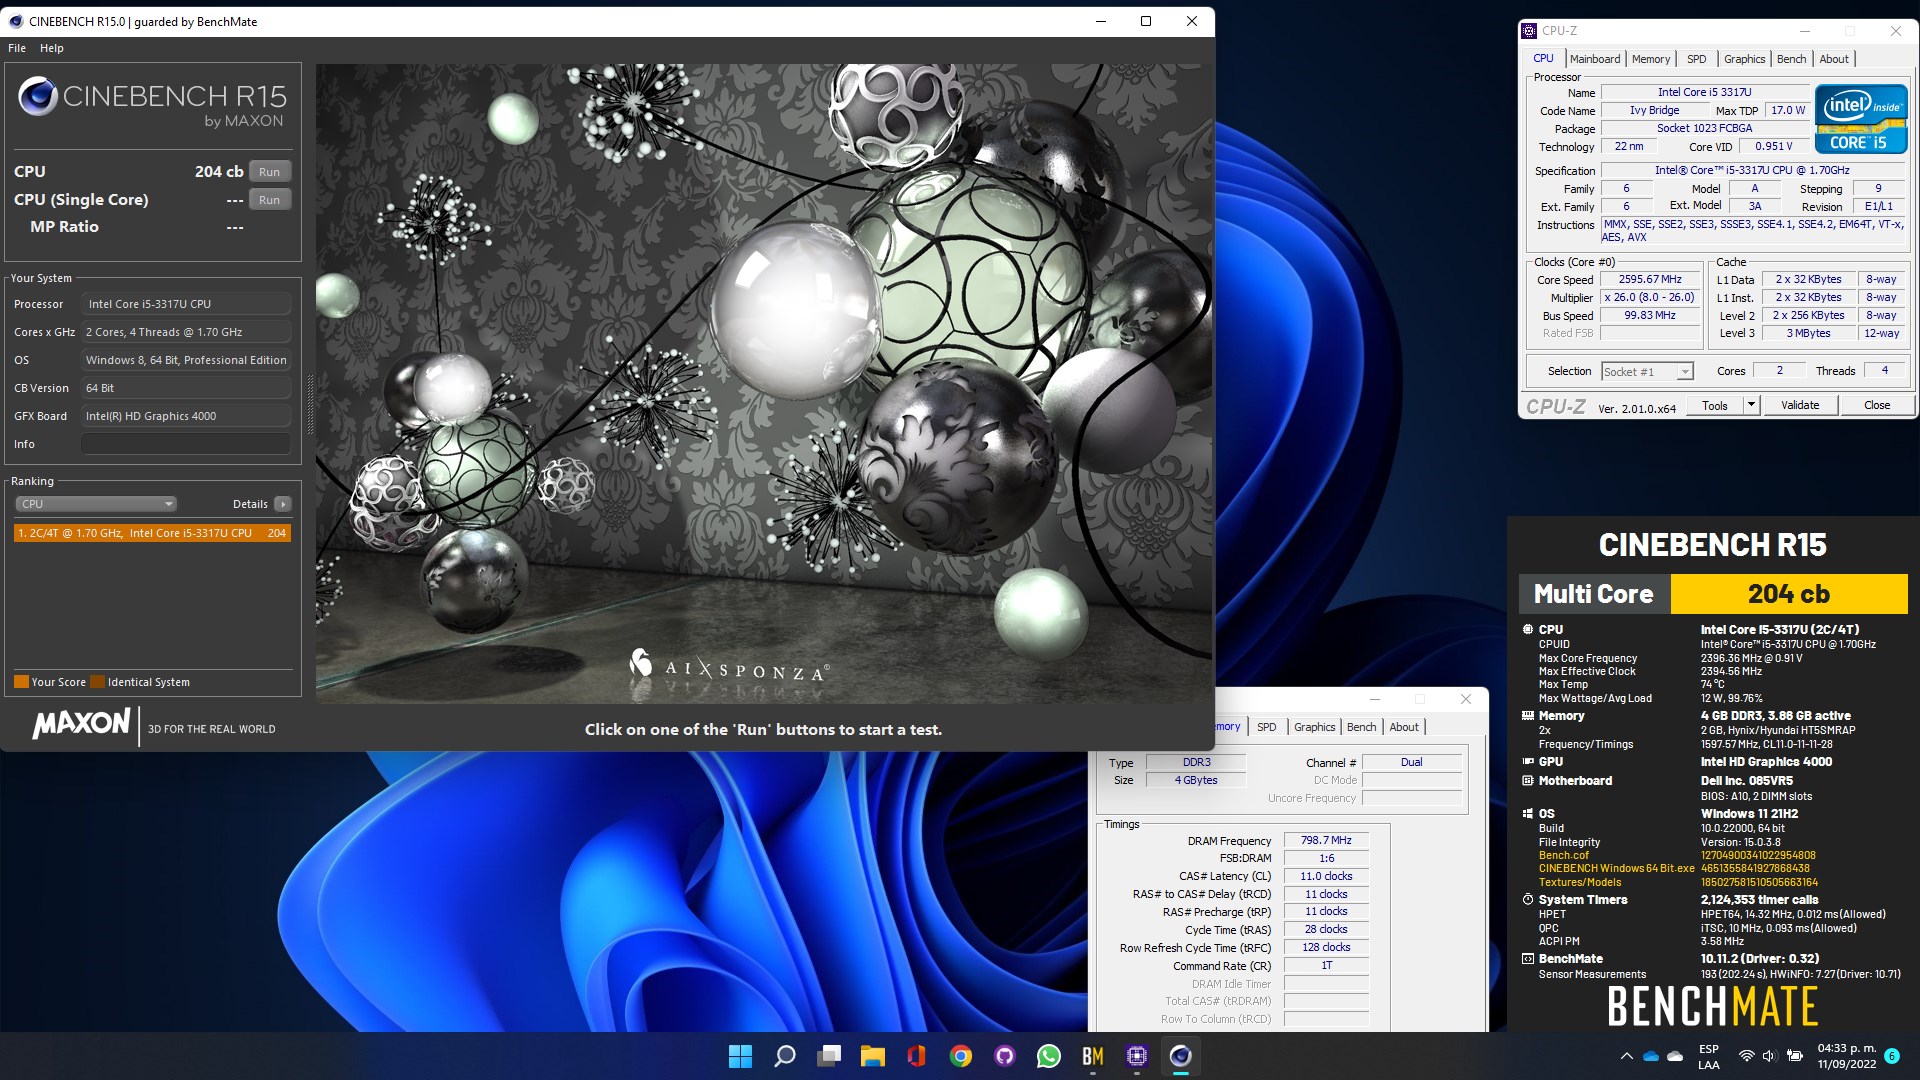Click the Your Score orange legend swatch

click(21, 682)
